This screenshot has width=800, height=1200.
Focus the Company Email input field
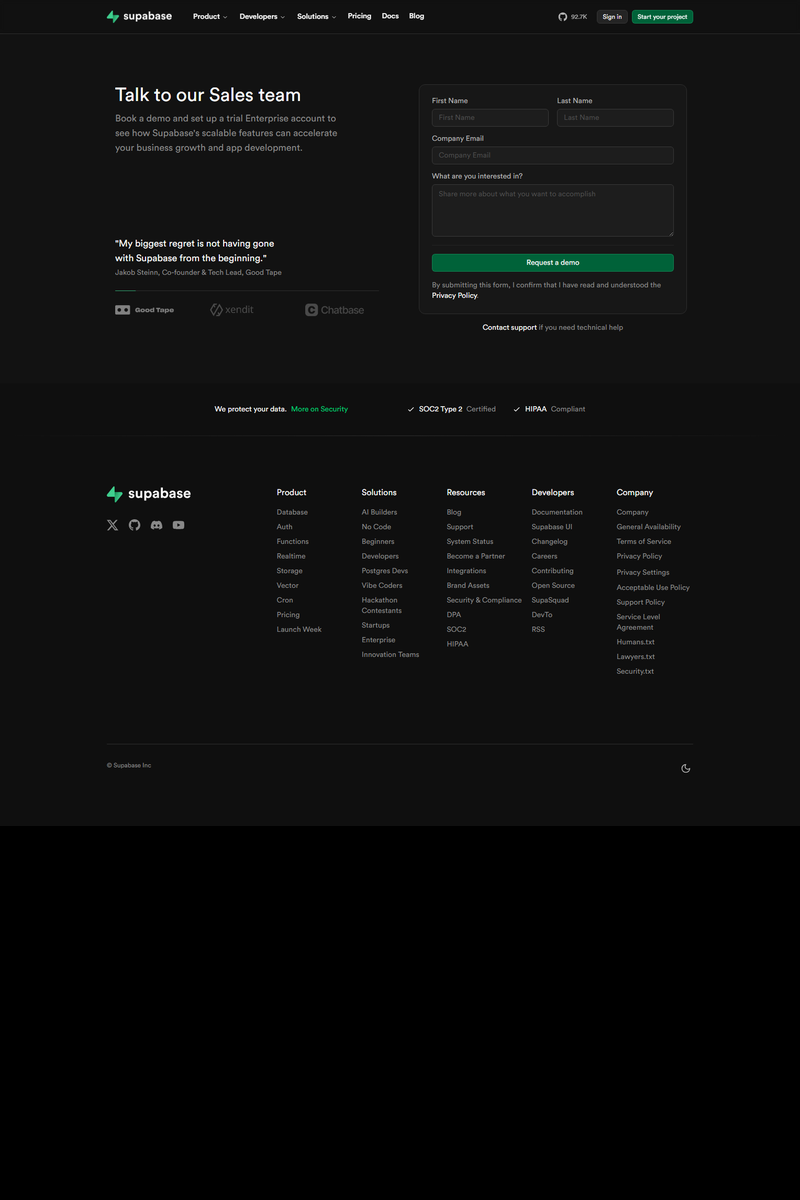click(x=553, y=156)
